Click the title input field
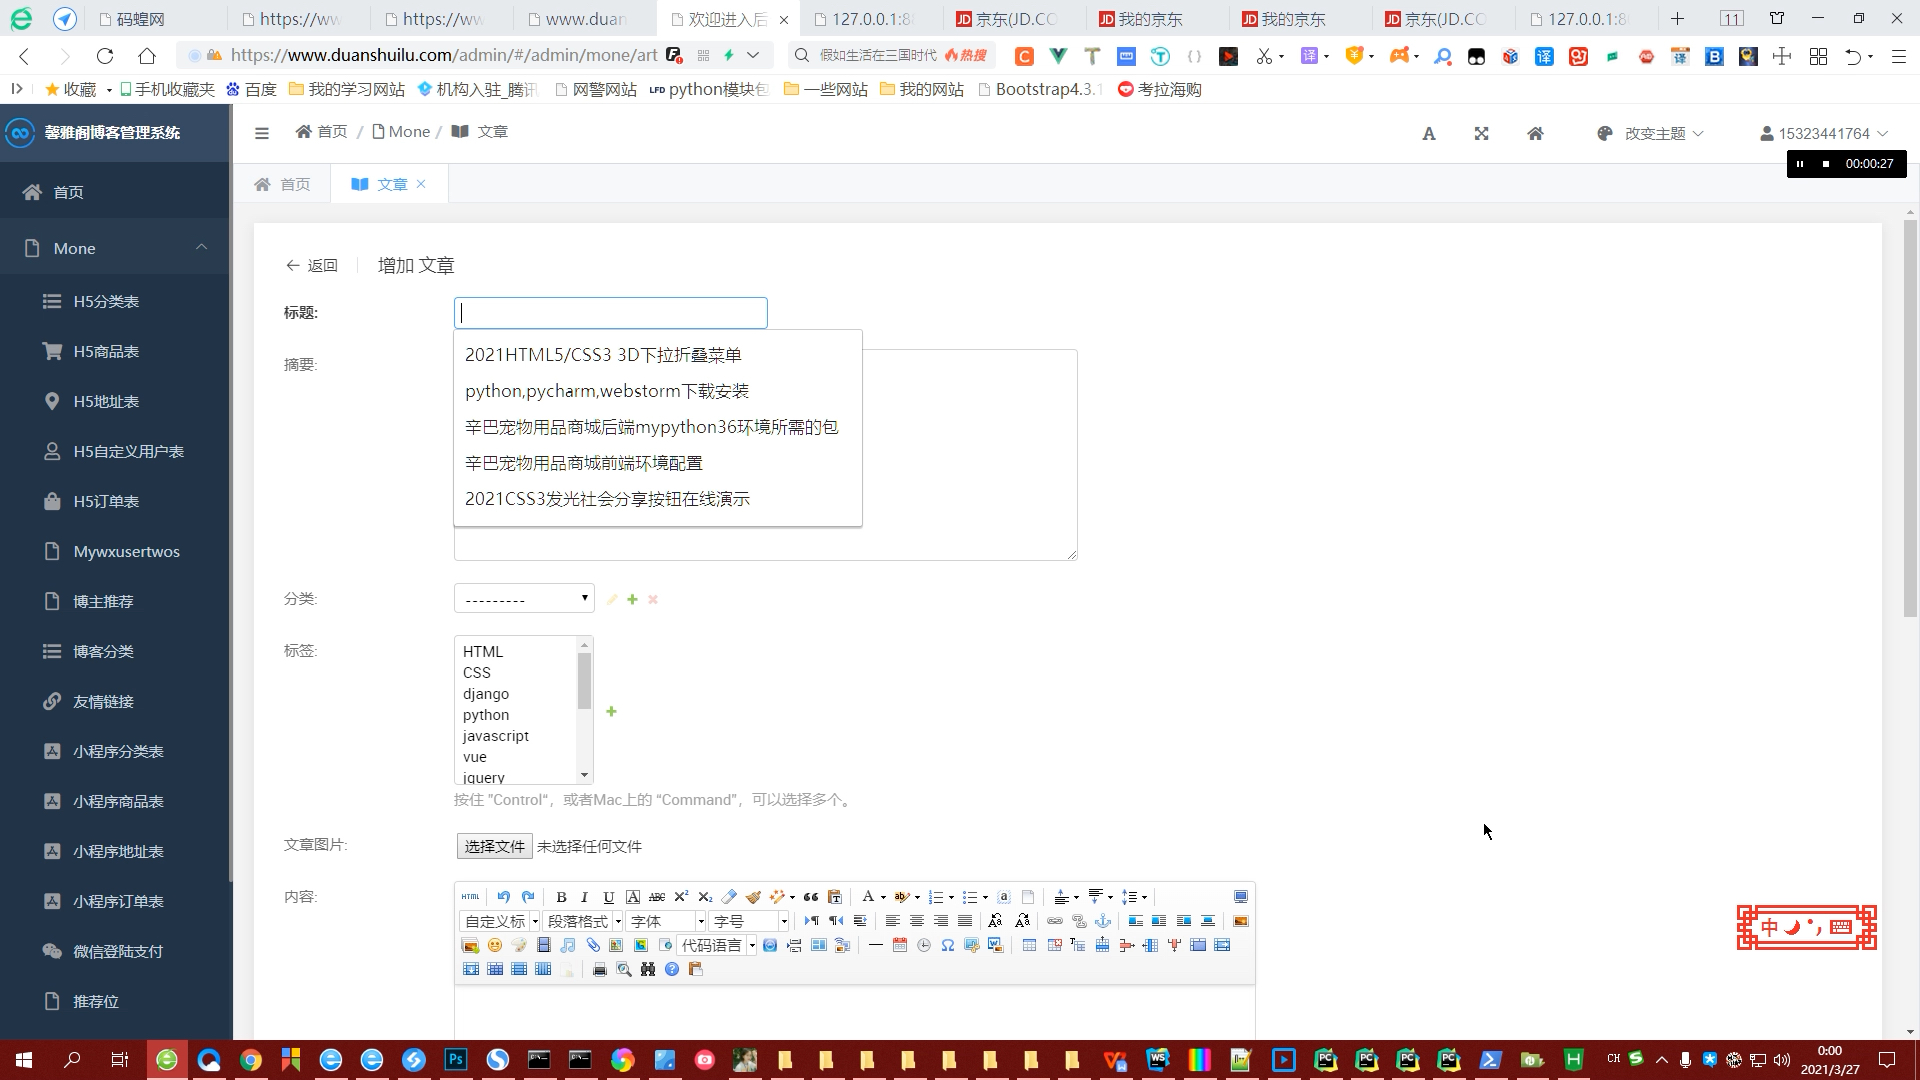This screenshot has height=1080, width=1920. 611,313
